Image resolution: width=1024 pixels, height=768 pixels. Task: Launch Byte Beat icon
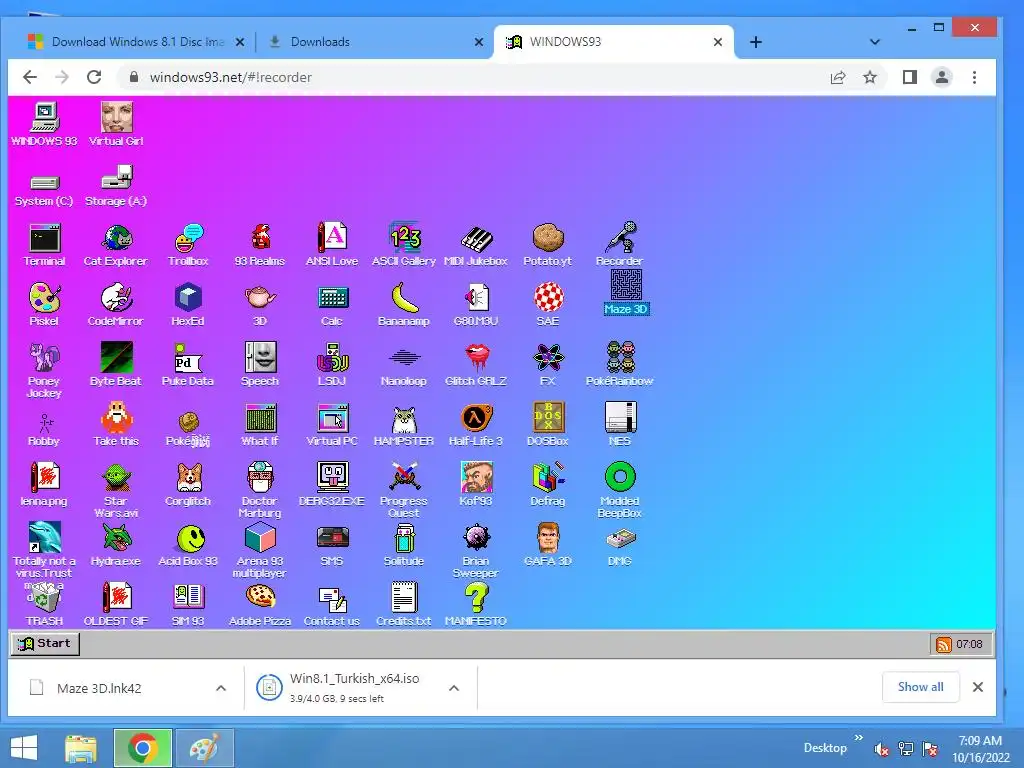[116, 364]
